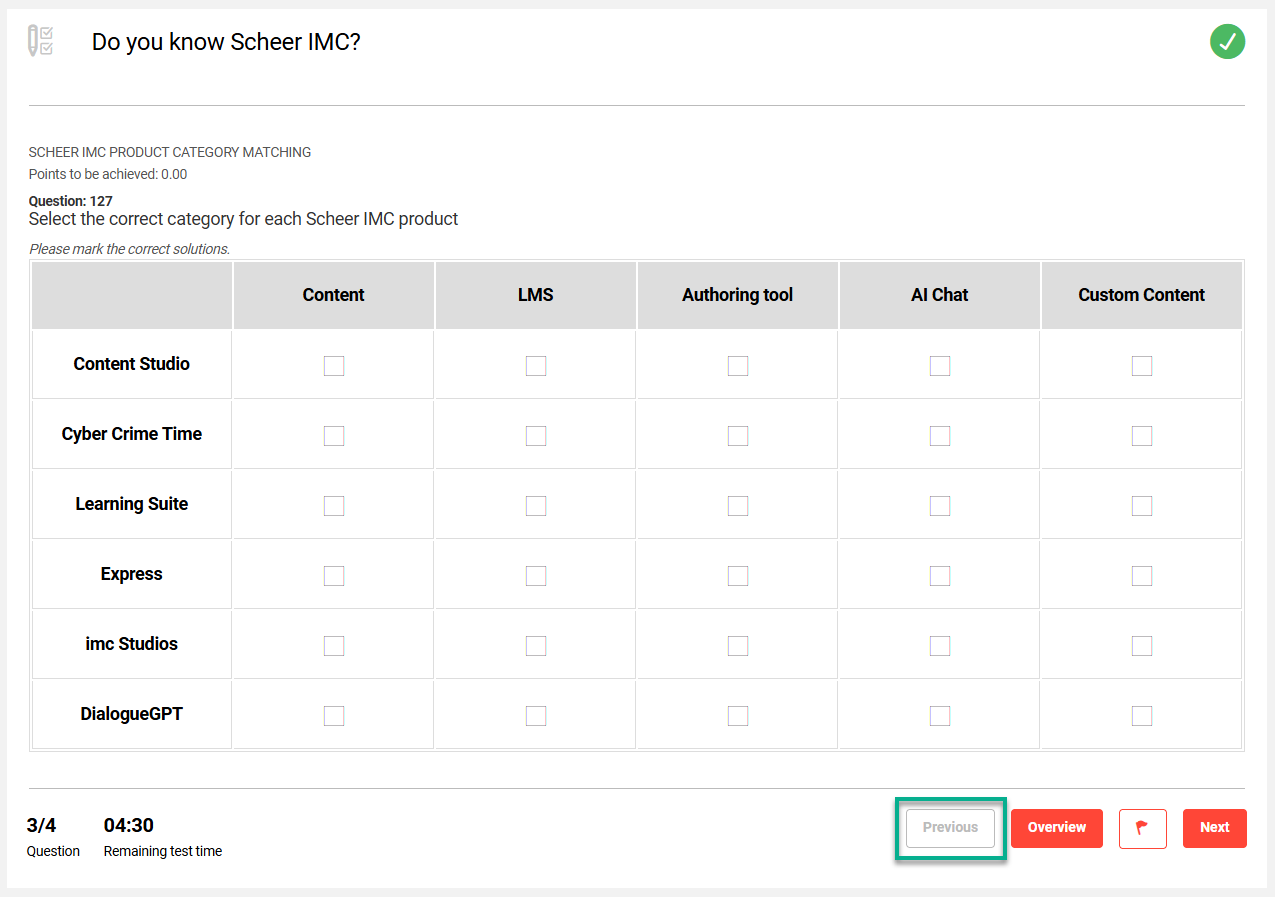This screenshot has height=897, width=1275.
Task: Click the question type pencil checklist icon
Action: [x=41, y=41]
